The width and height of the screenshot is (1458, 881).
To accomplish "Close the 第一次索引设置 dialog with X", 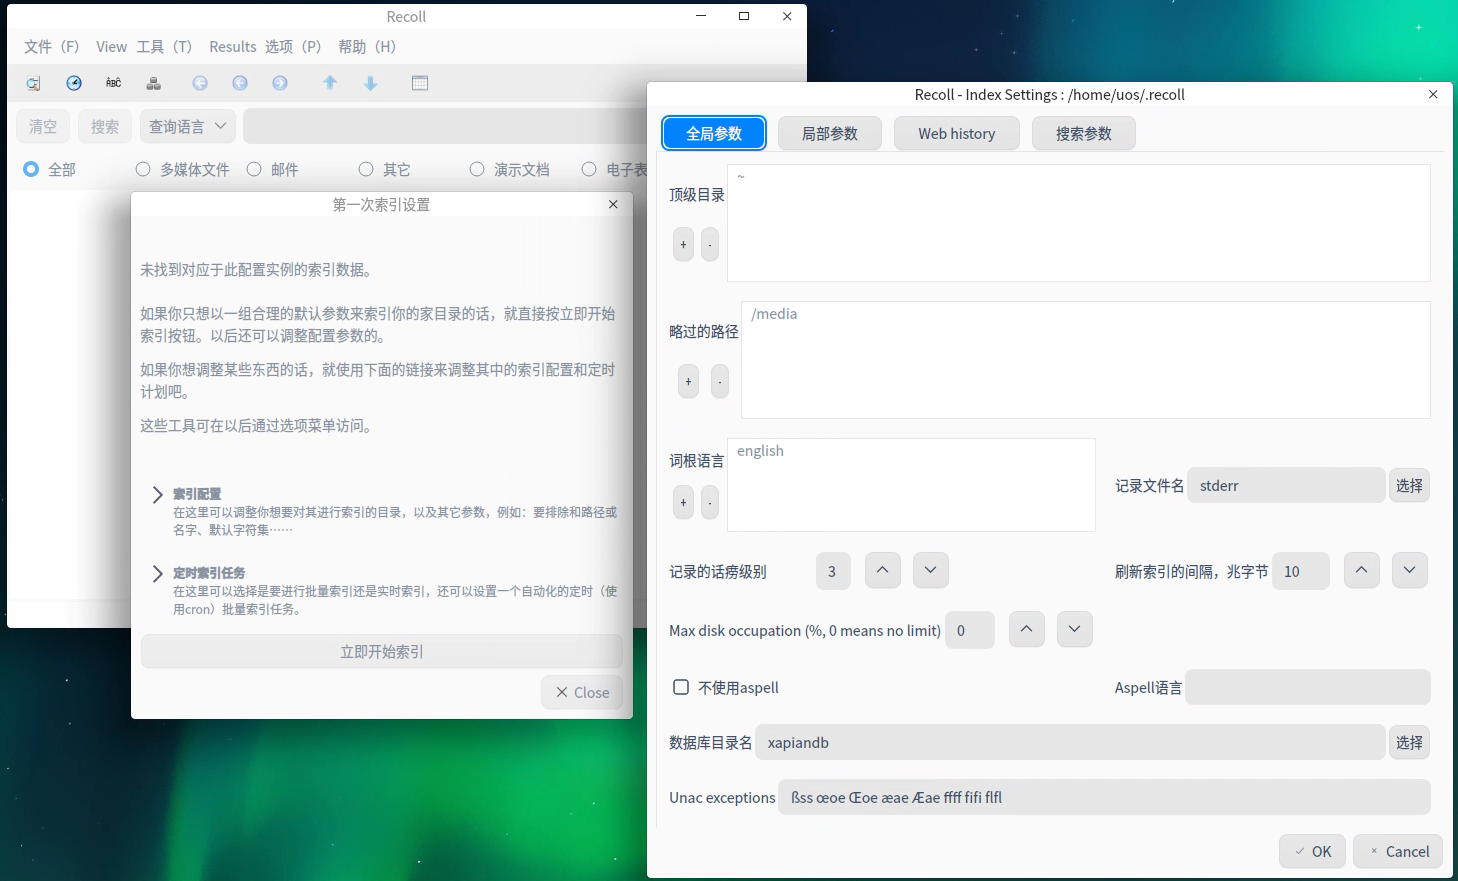I will 613,204.
